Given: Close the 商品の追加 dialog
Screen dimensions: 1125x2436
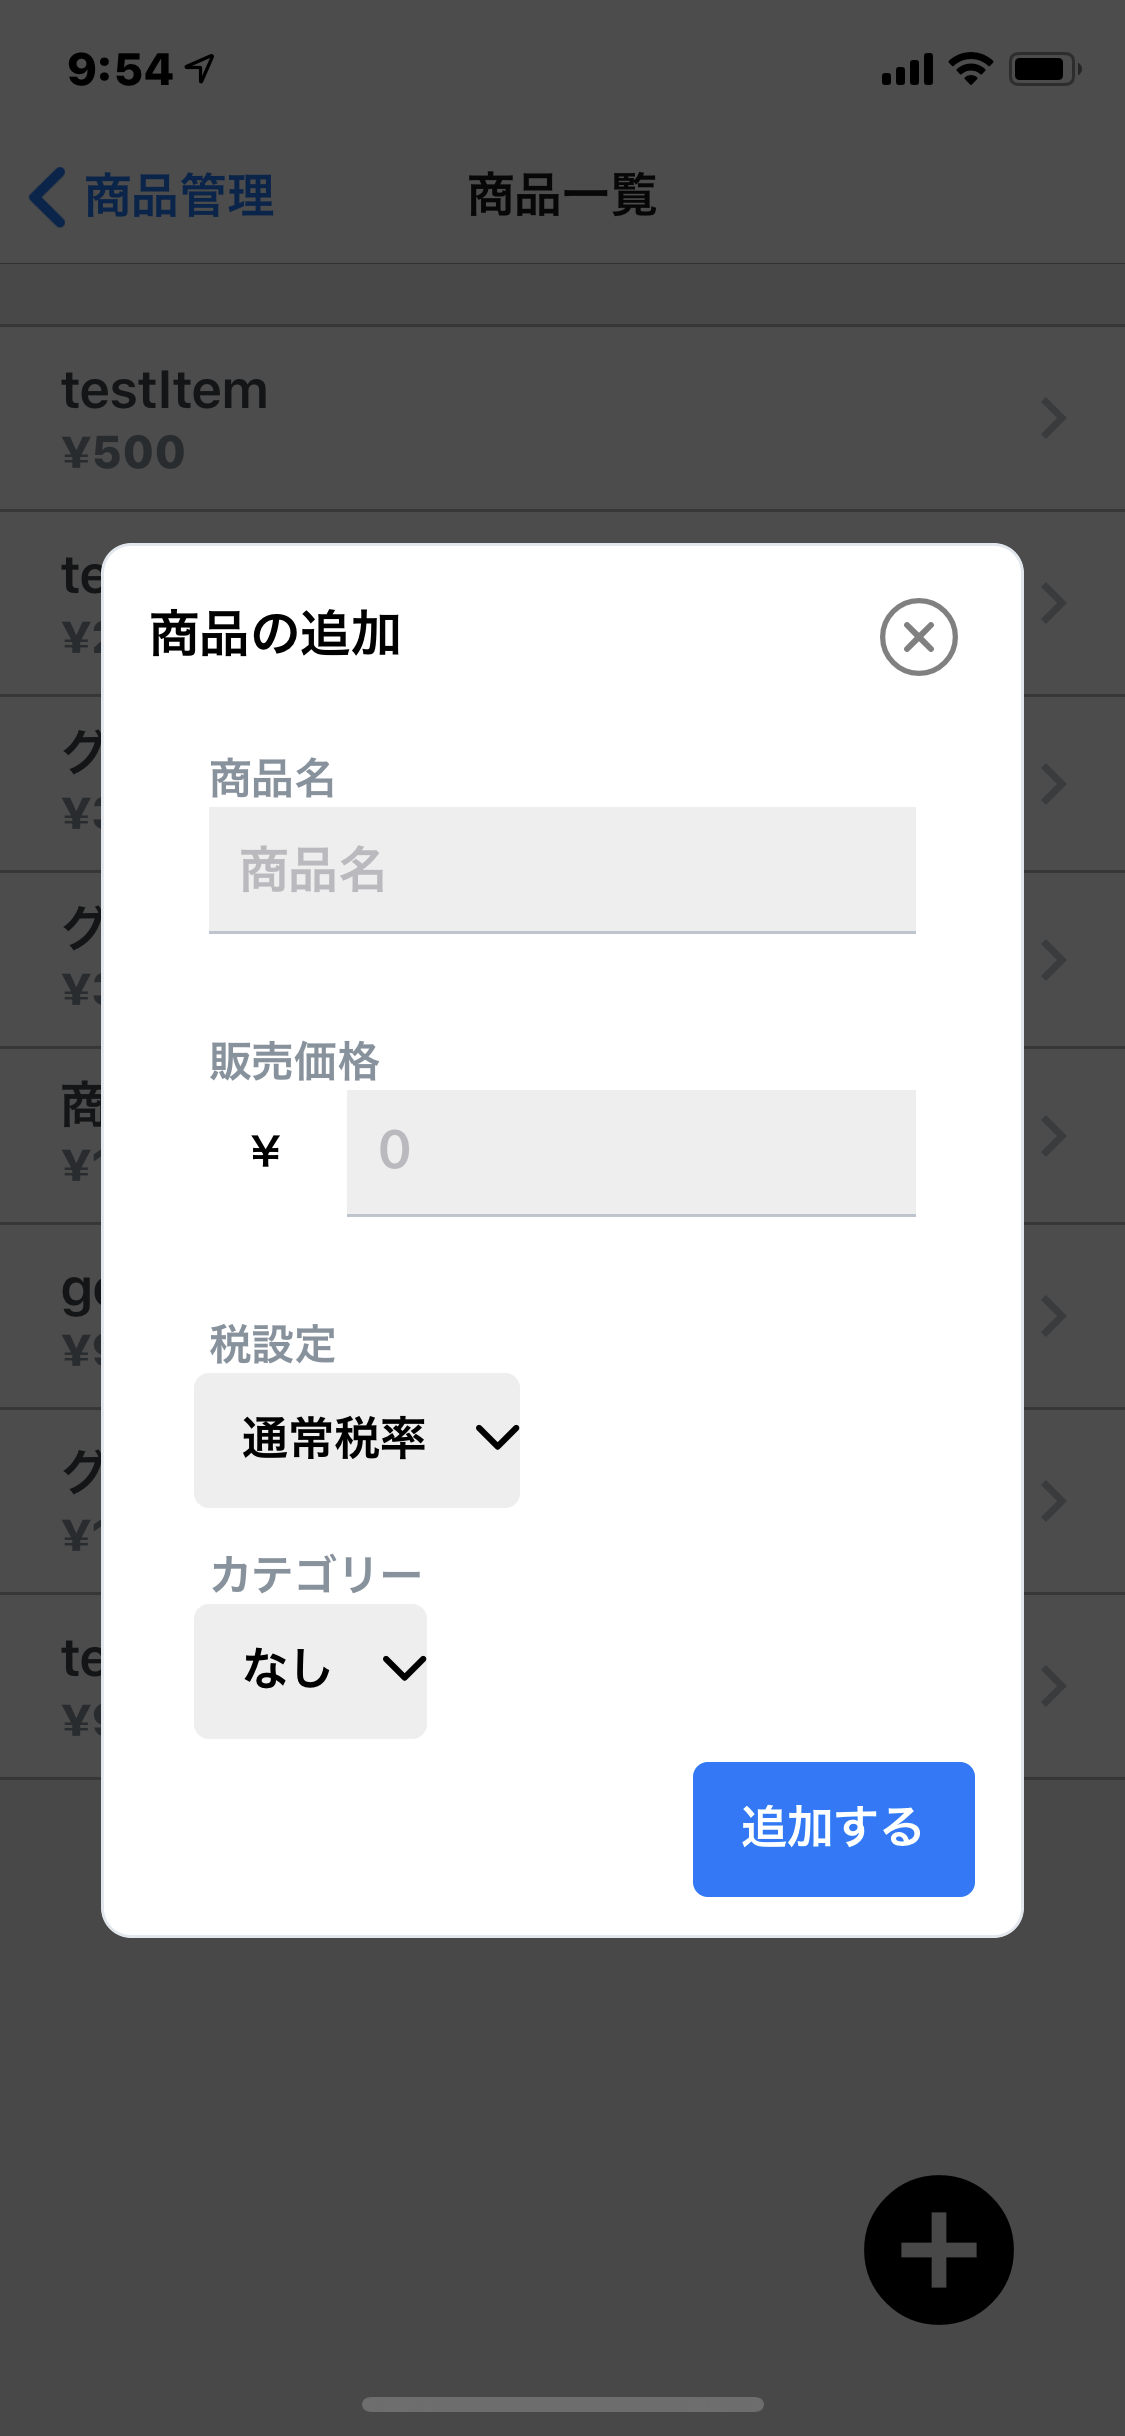Looking at the screenshot, I should click(x=918, y=637).
